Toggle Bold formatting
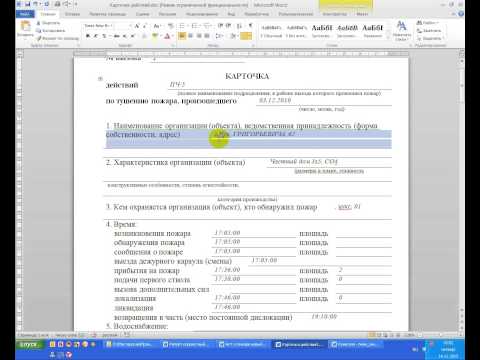Viewport: 480px width, 360px height. tap(88, 36)
